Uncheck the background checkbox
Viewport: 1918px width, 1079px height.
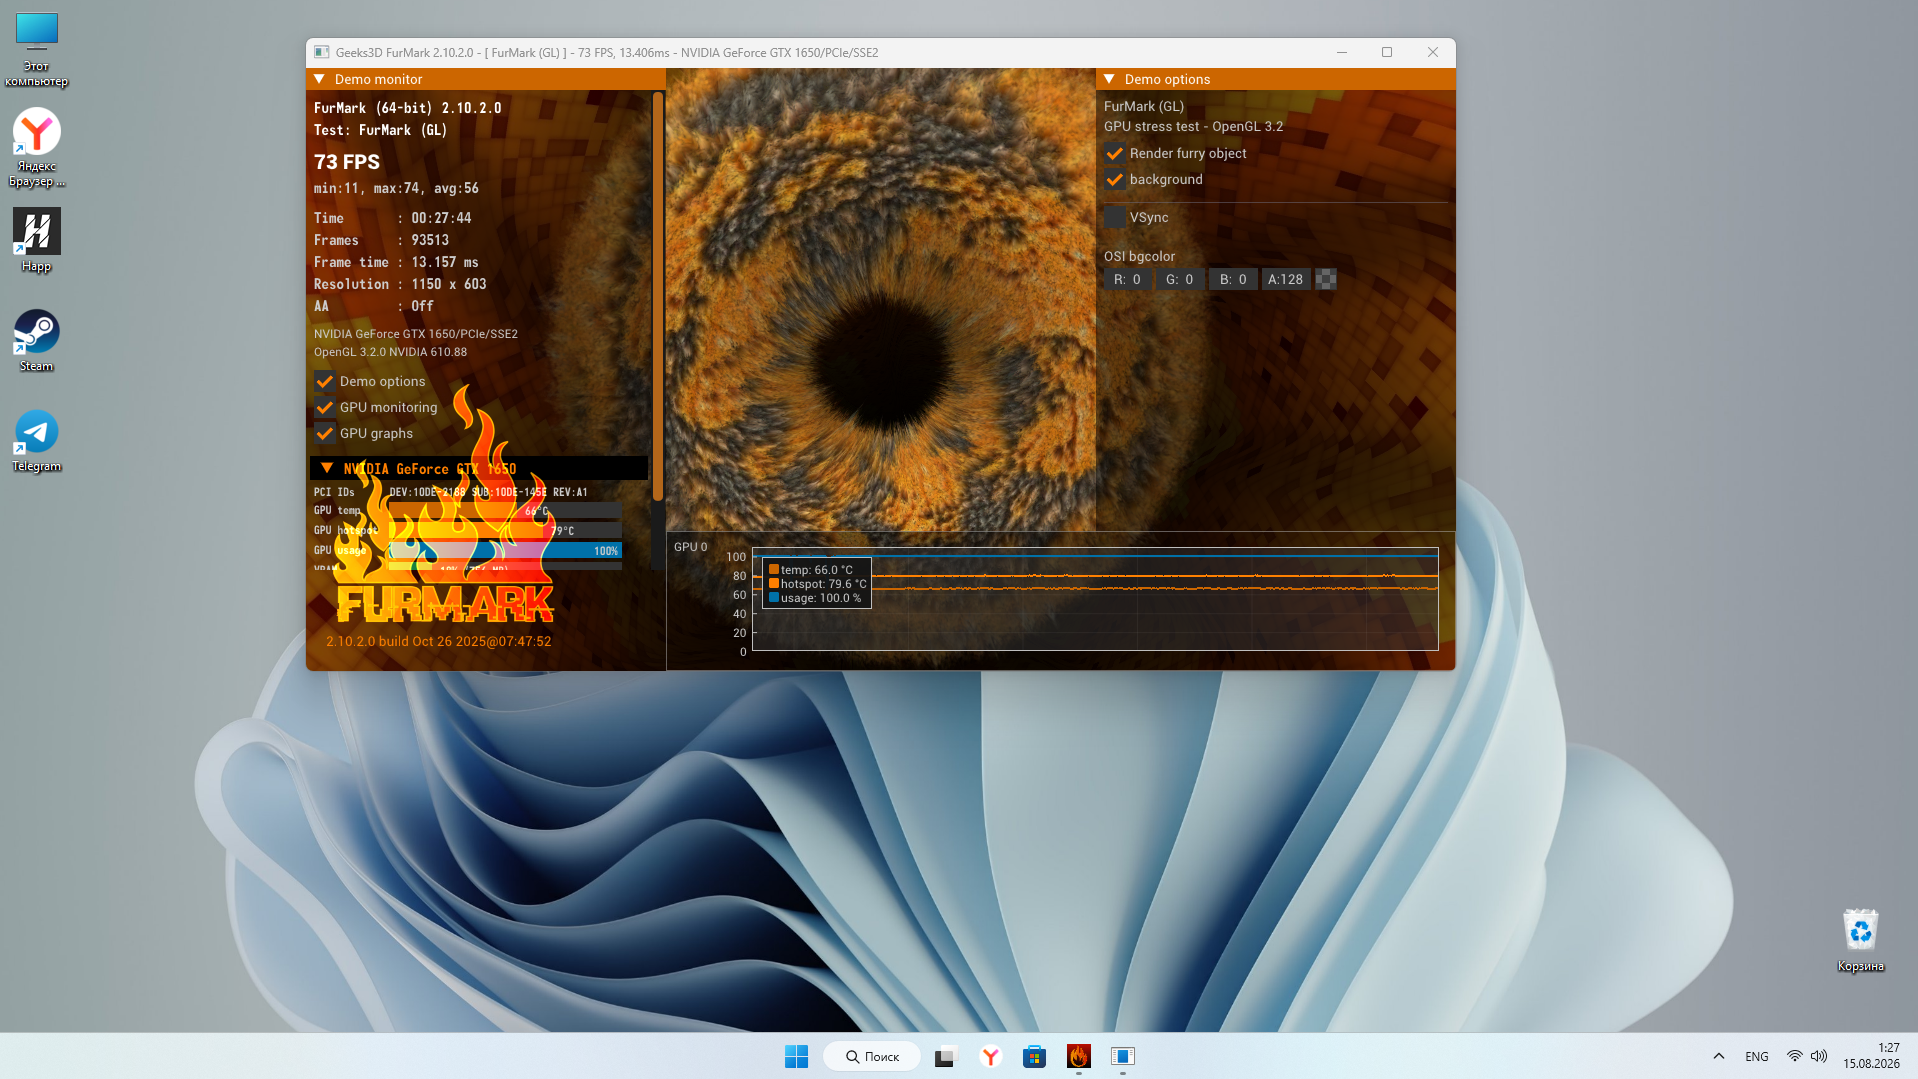(x=1115, y=179)
